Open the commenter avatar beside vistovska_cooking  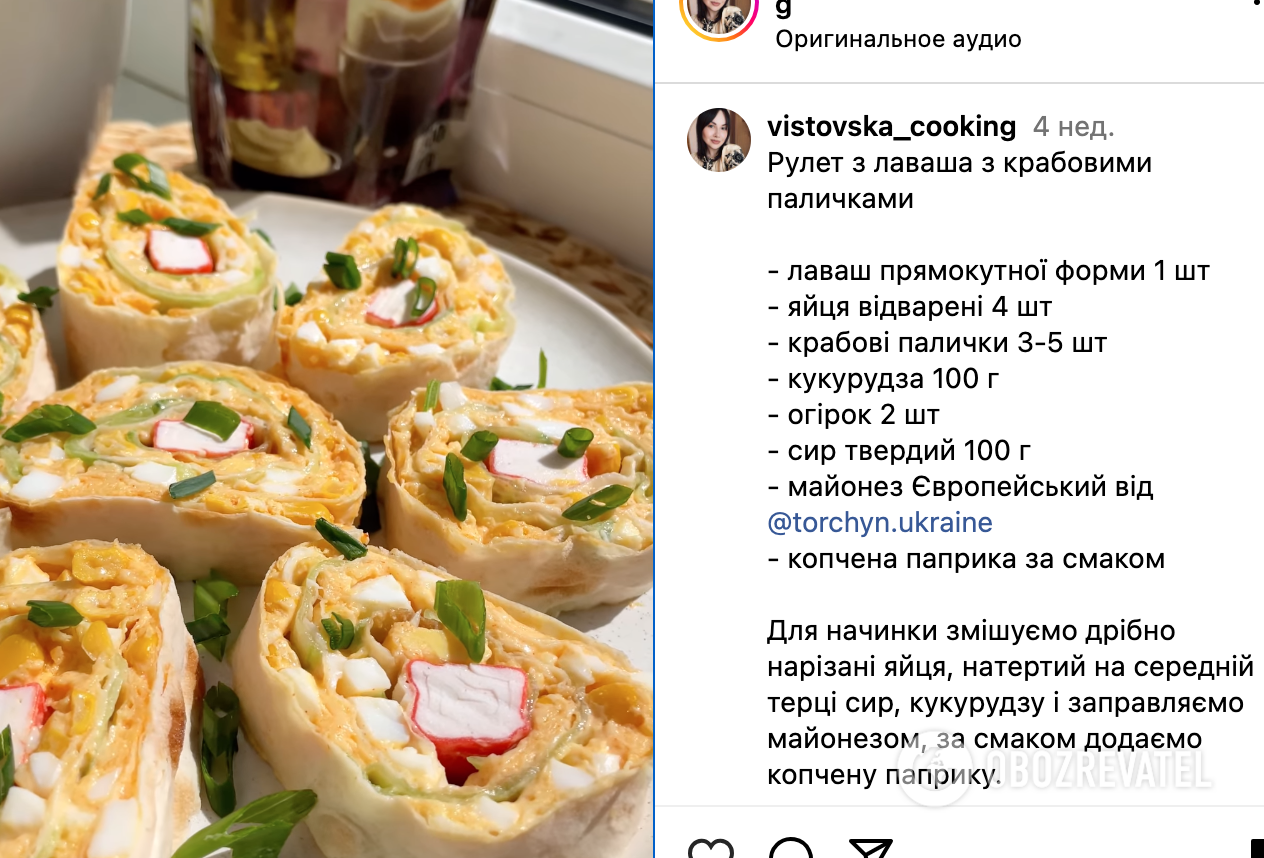click(x=718, y=140)
